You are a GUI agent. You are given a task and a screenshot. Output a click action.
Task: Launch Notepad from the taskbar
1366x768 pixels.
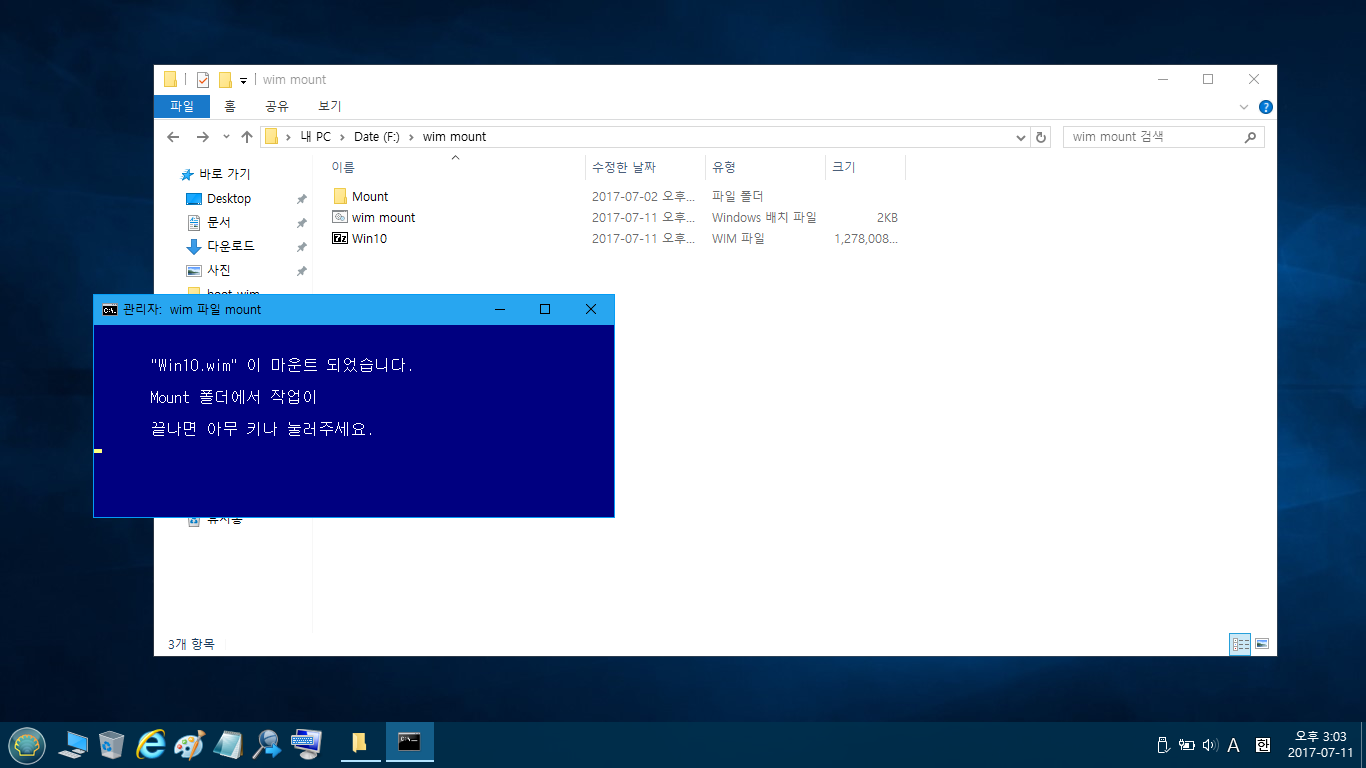[x=228, y=744]
